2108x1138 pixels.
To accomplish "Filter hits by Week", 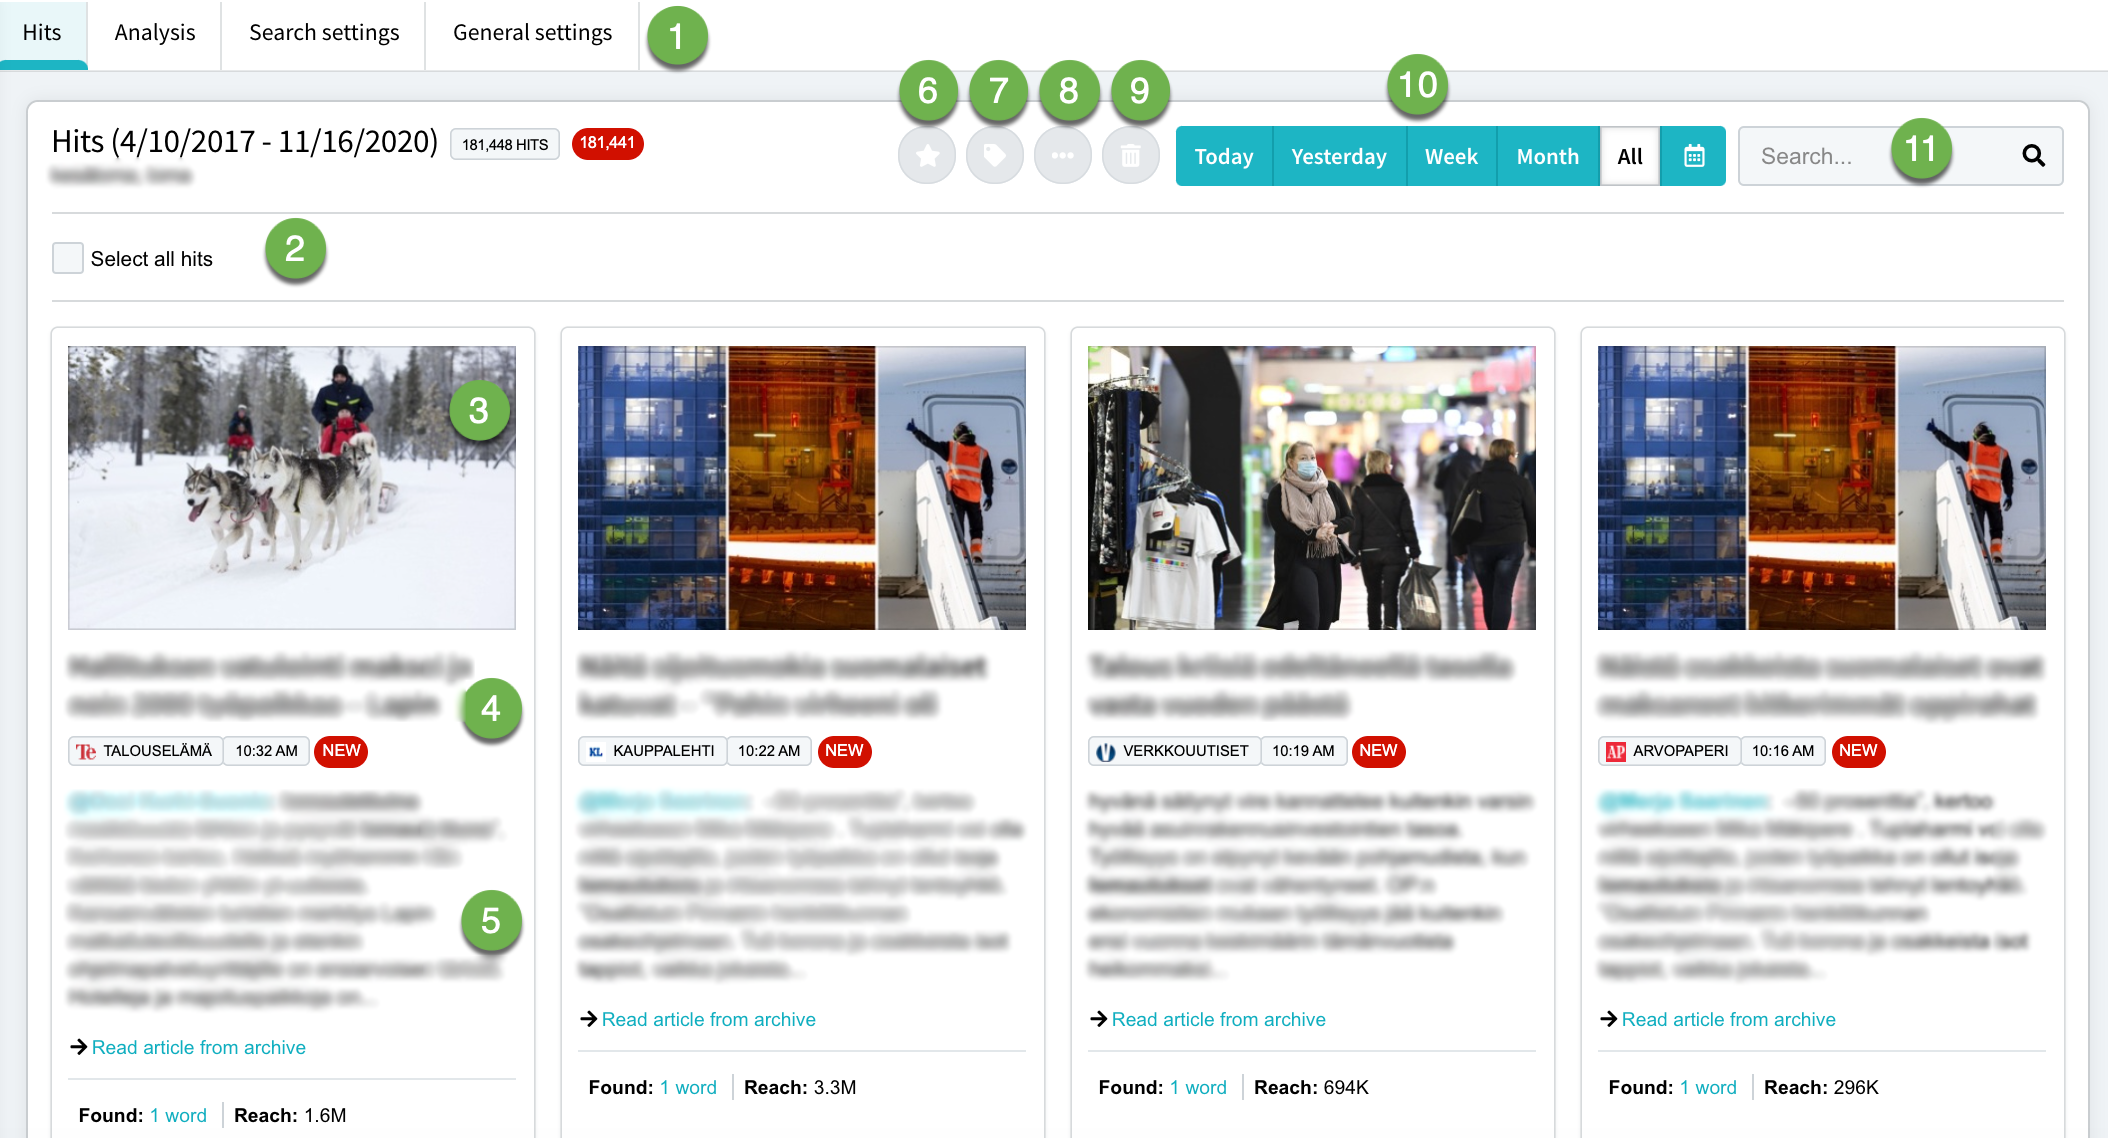I will (1451, 156).
